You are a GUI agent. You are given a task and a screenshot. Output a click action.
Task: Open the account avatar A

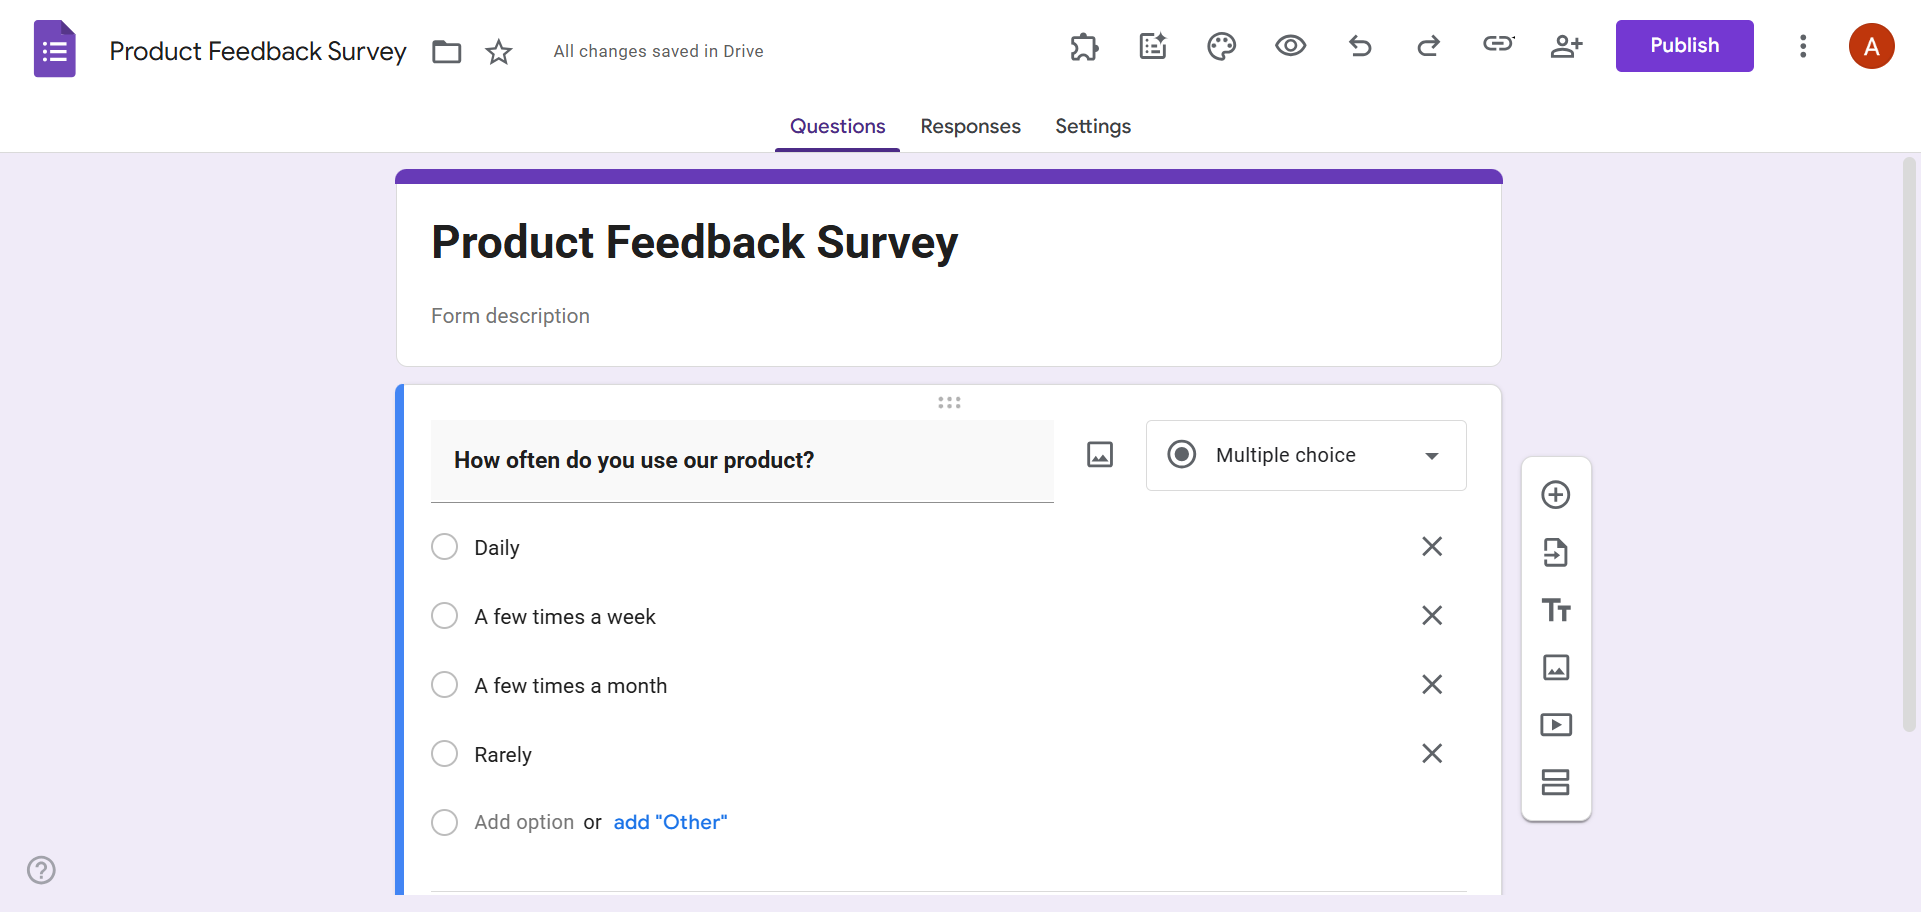pyautogui.click(x=1871, y=46)
